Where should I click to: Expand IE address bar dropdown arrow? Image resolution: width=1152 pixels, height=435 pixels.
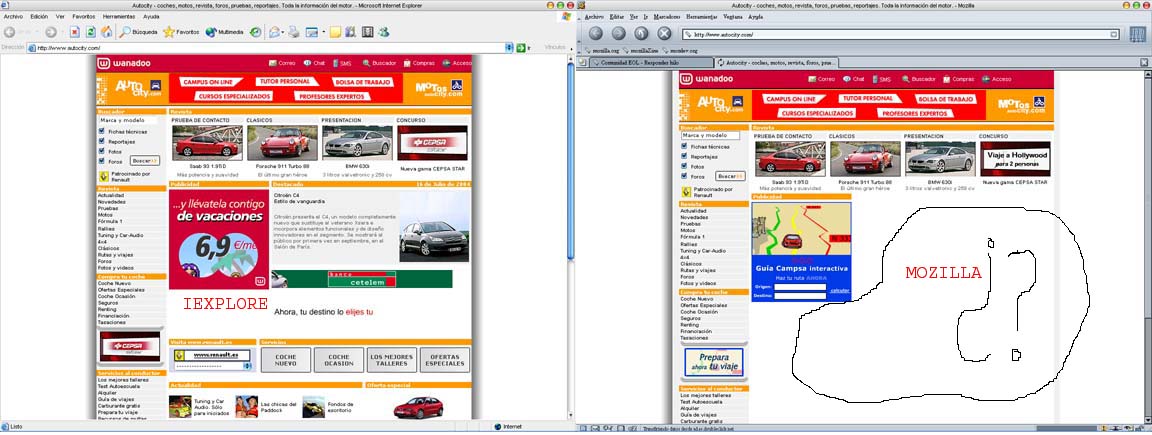pos(509,48)
